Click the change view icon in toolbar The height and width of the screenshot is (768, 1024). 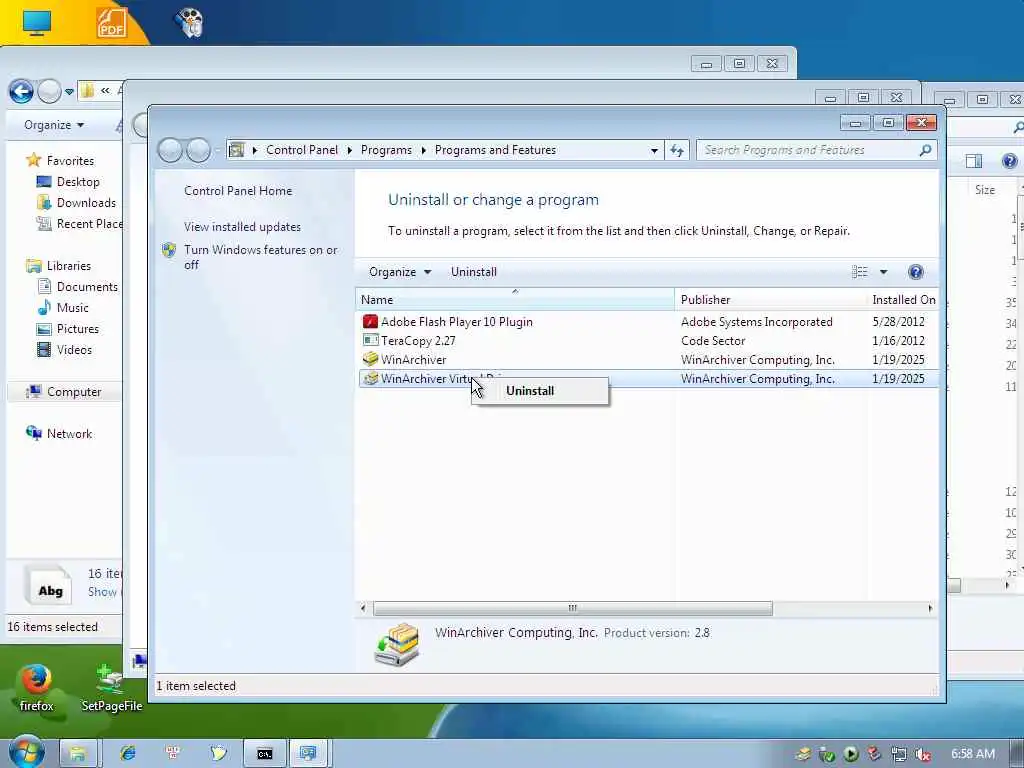point(859,272)
